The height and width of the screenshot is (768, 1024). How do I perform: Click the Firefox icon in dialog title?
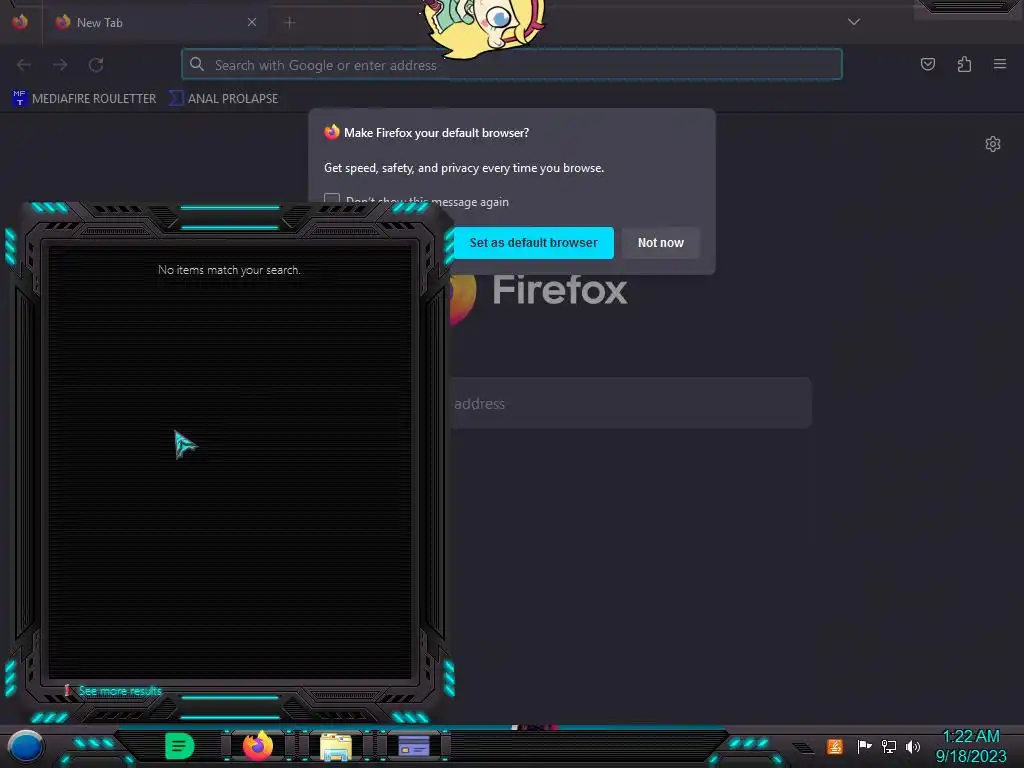[332, 133]
